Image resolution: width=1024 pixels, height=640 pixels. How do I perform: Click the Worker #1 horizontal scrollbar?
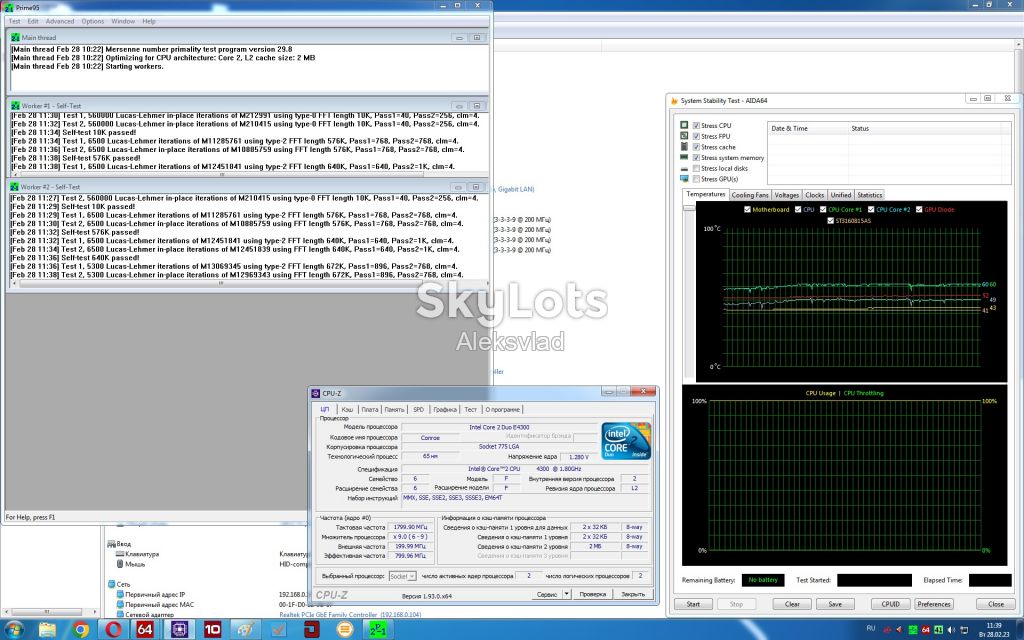[221, 174]
